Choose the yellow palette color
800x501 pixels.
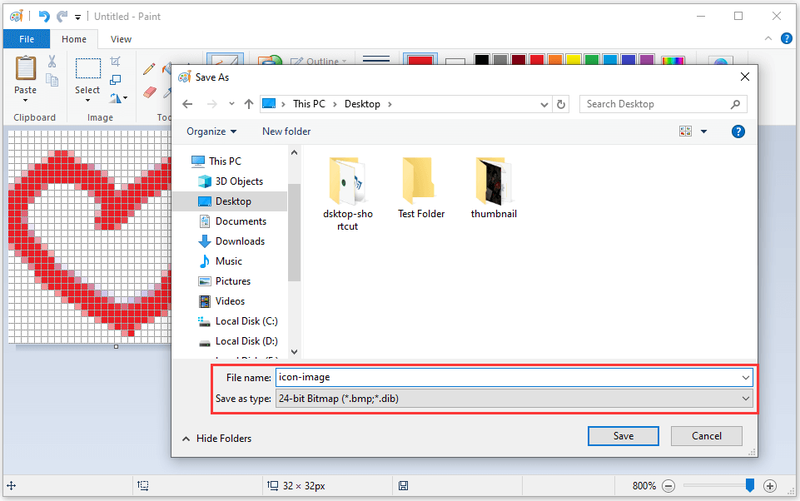[x=573, y=60]
